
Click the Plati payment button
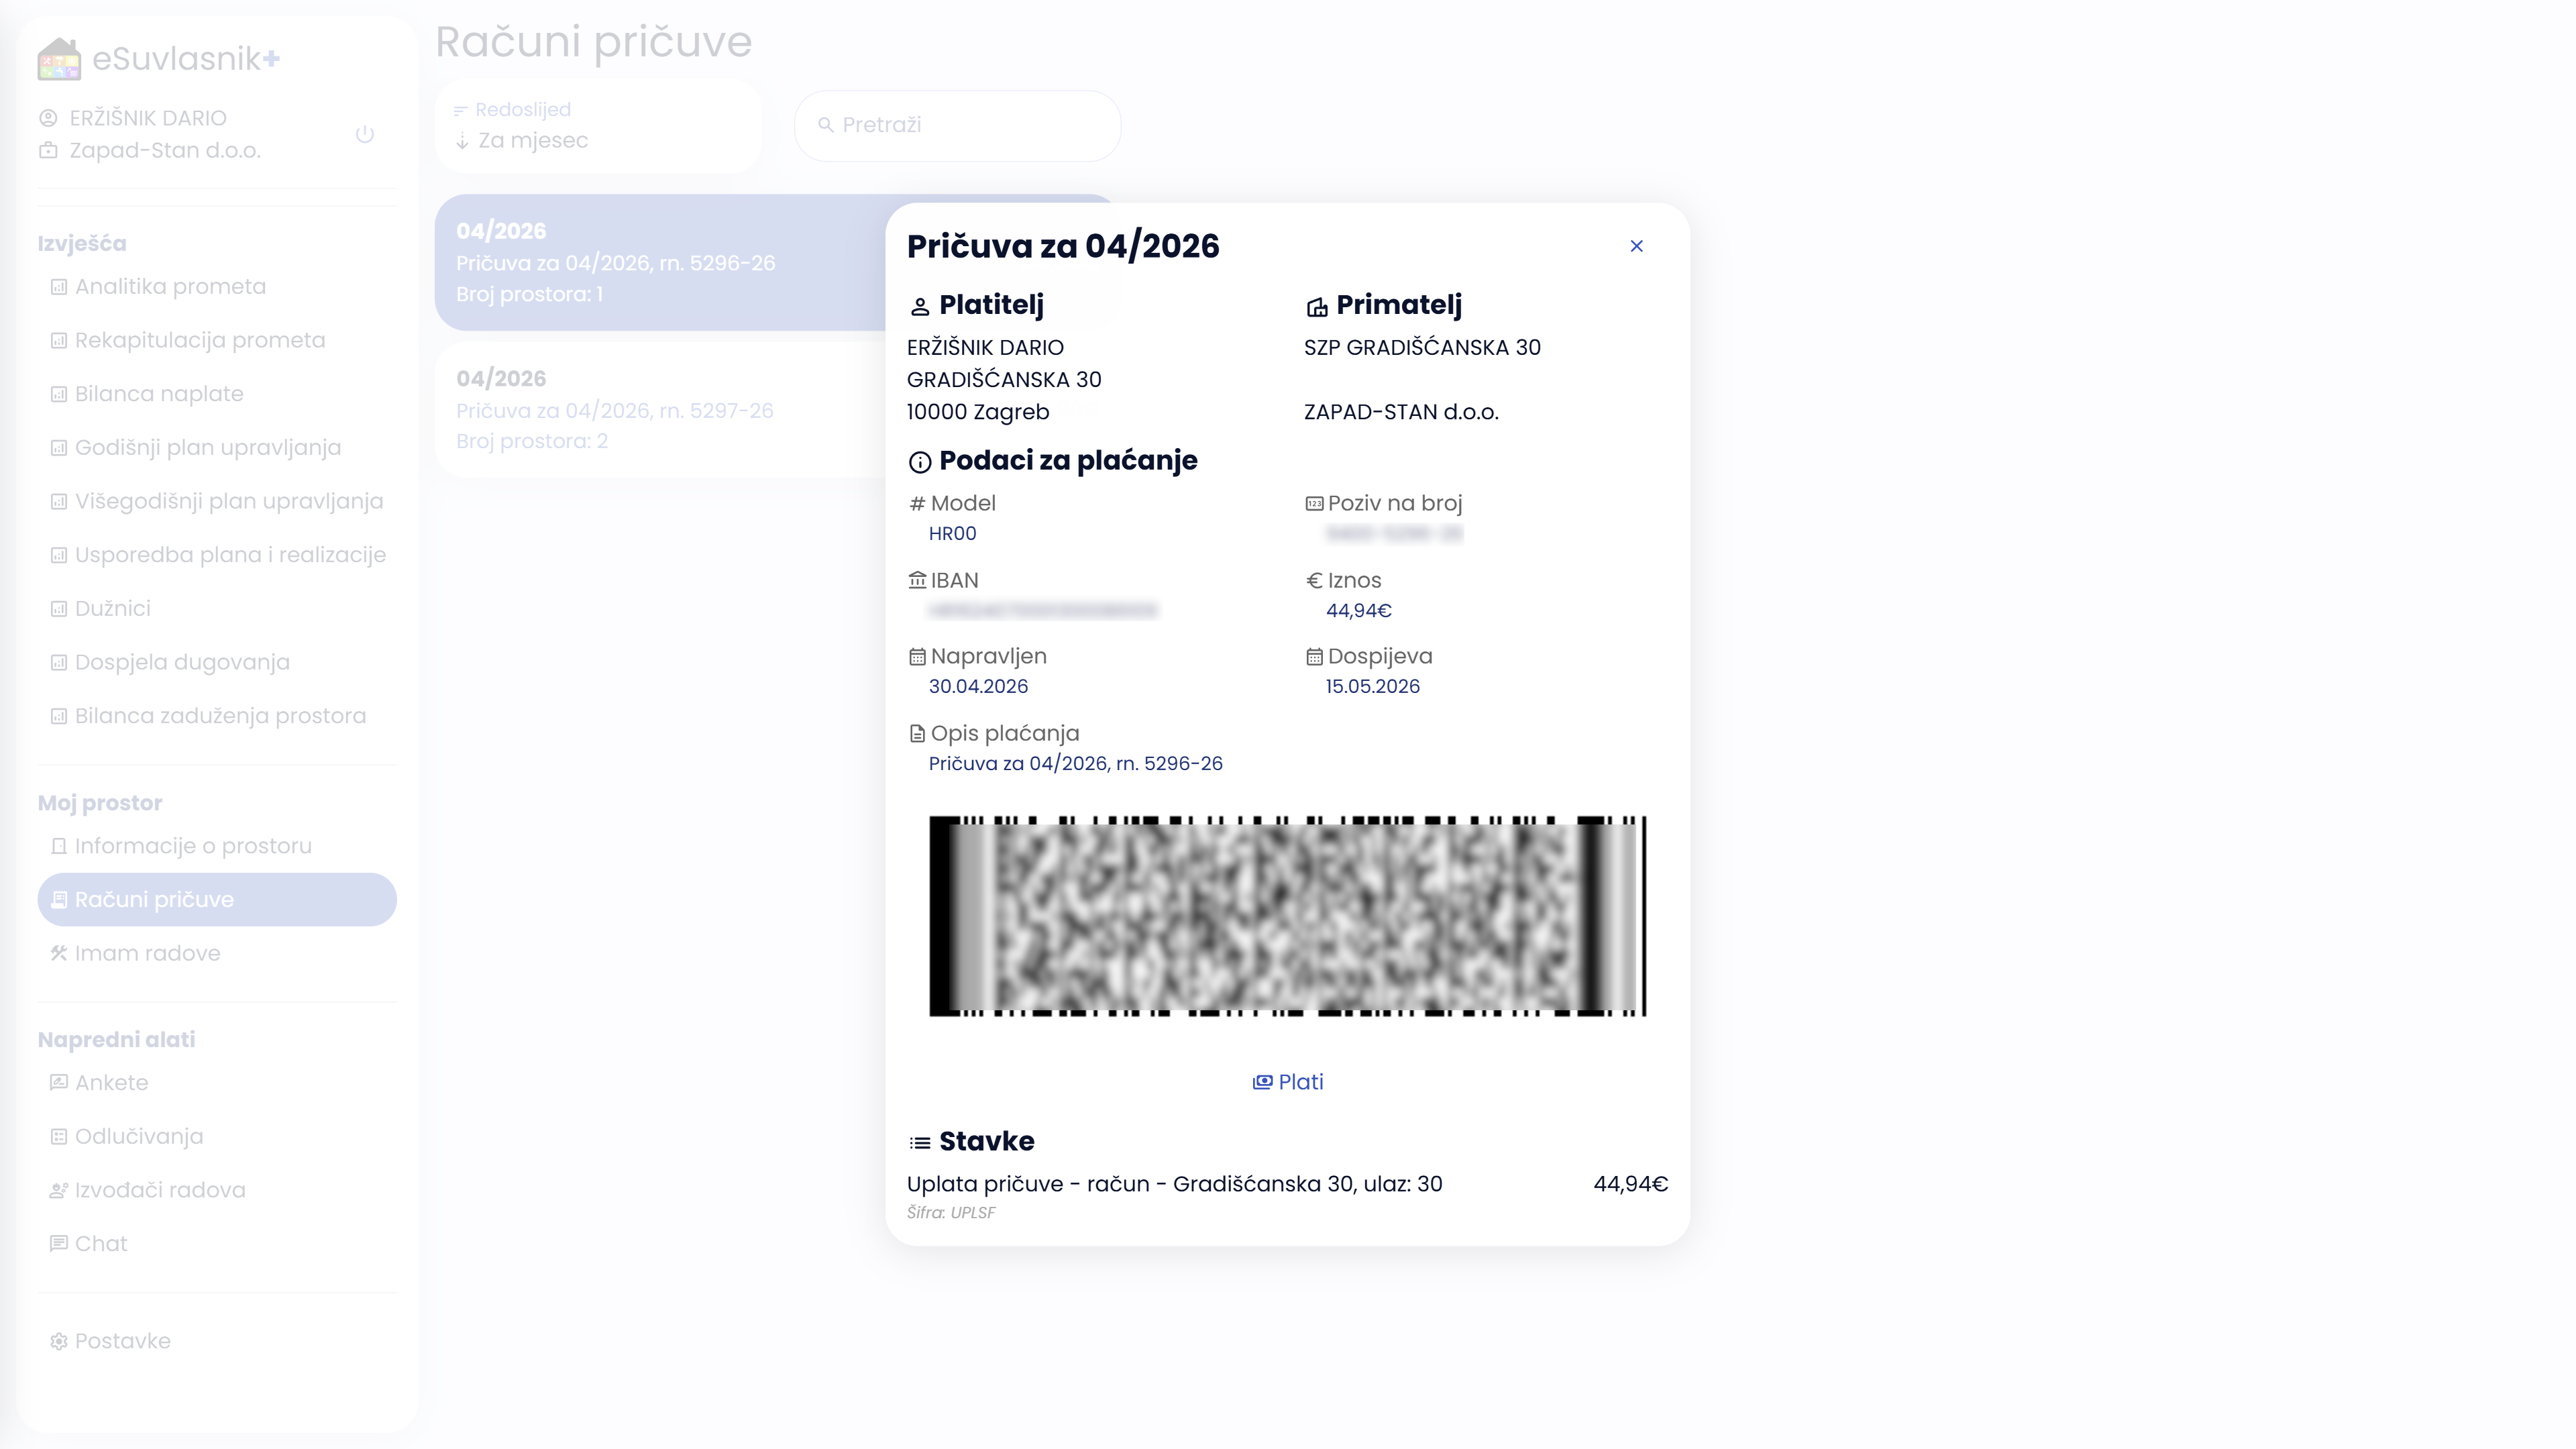1288,1082
